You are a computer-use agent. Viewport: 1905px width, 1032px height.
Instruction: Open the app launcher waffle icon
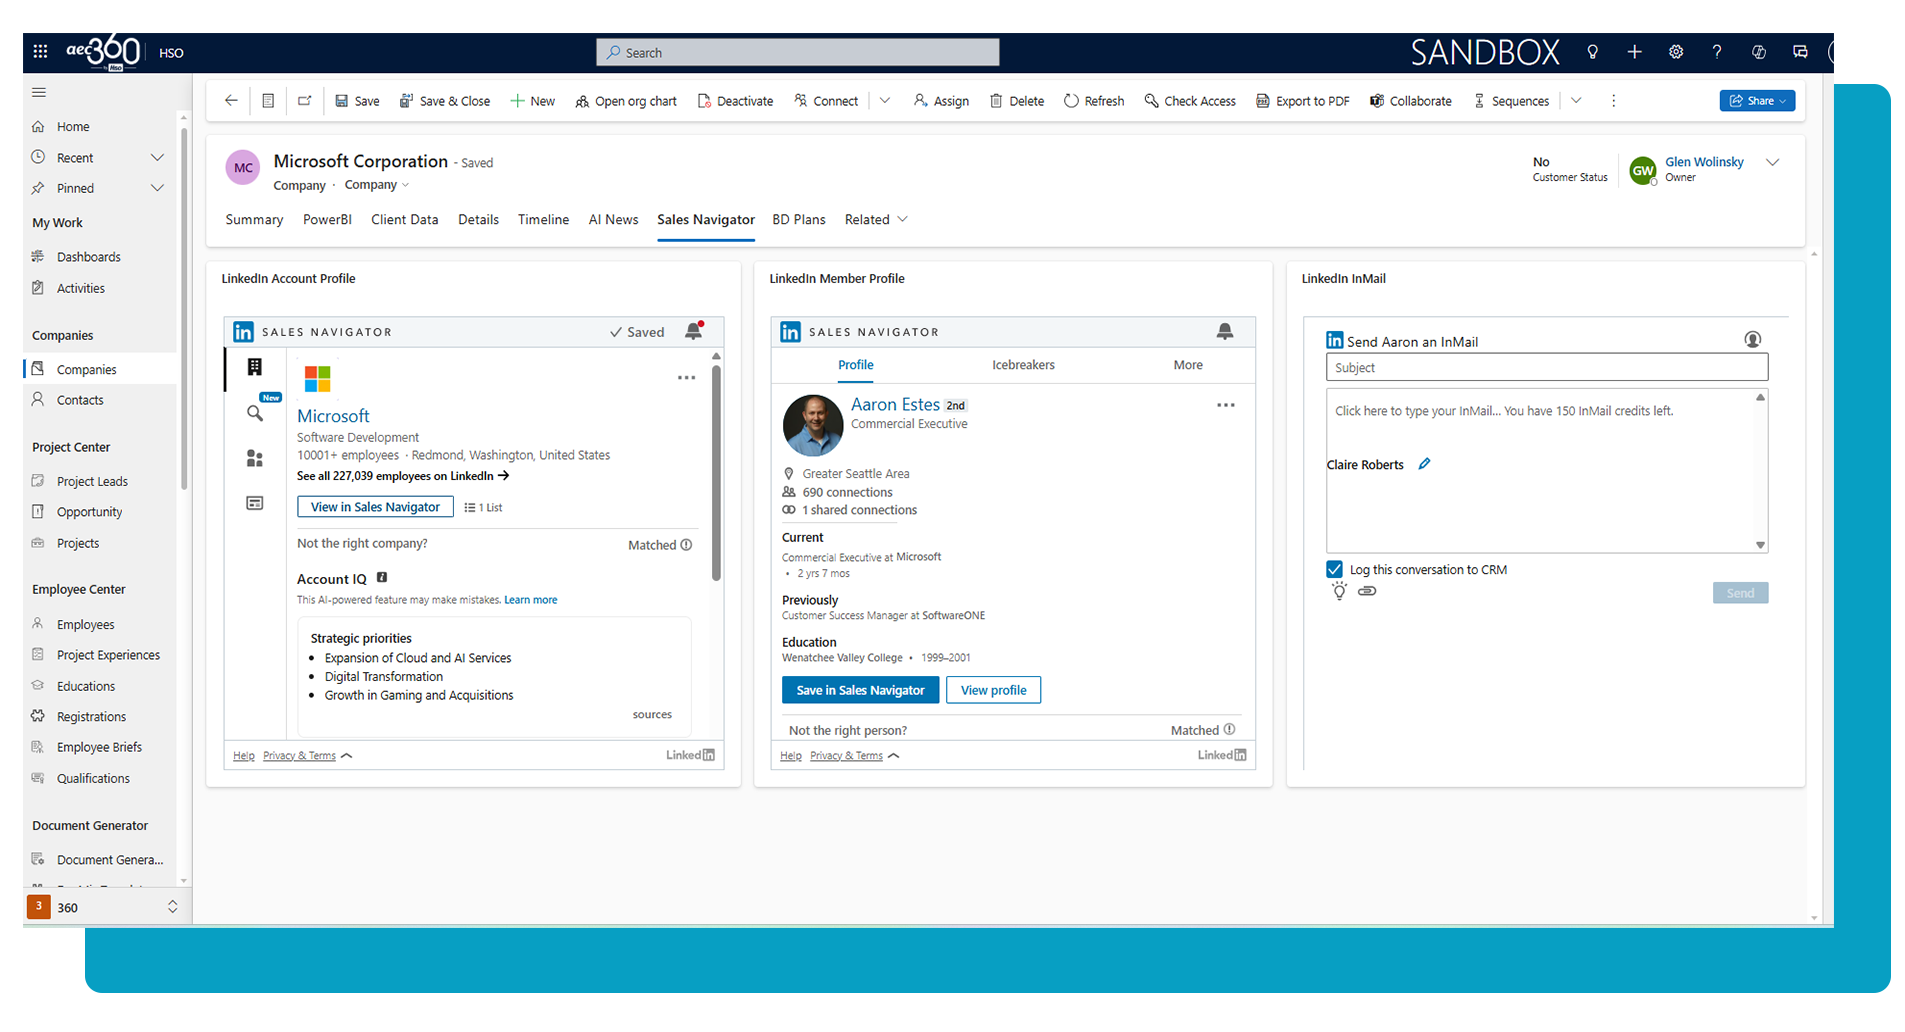pyautogui.click(x=40, y=52)
